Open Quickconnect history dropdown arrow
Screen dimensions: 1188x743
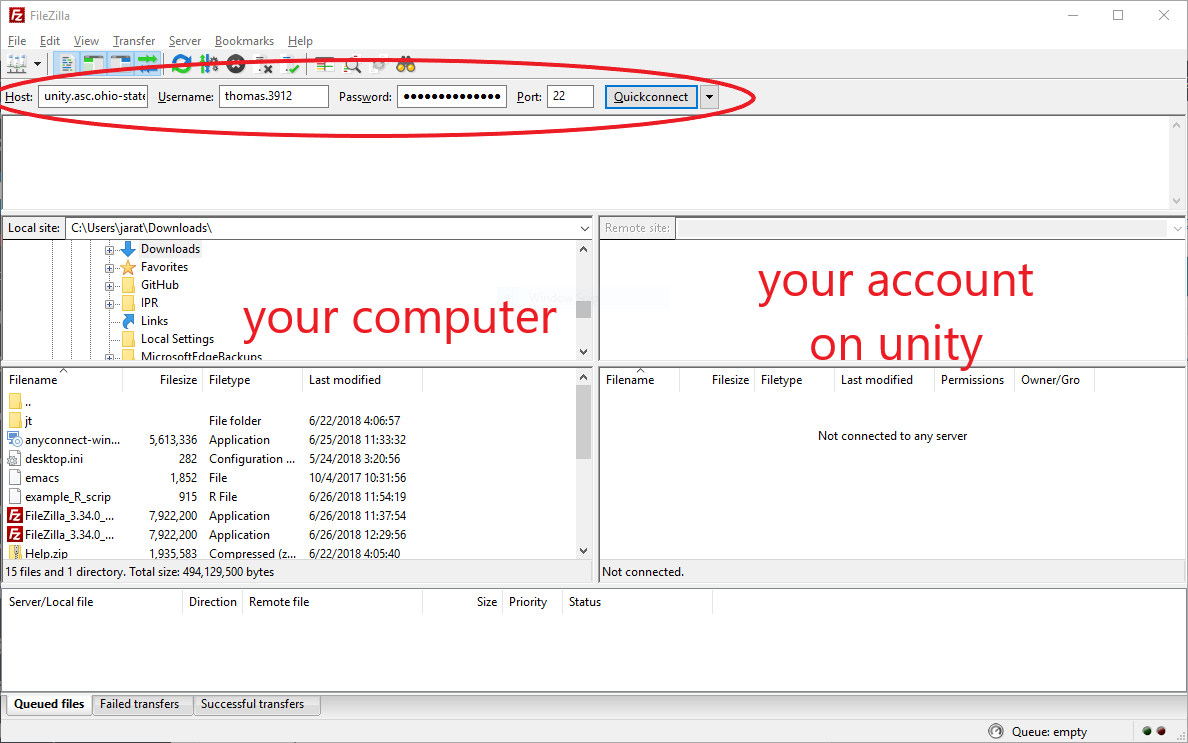pyautogui.click(x=709, y=97)
